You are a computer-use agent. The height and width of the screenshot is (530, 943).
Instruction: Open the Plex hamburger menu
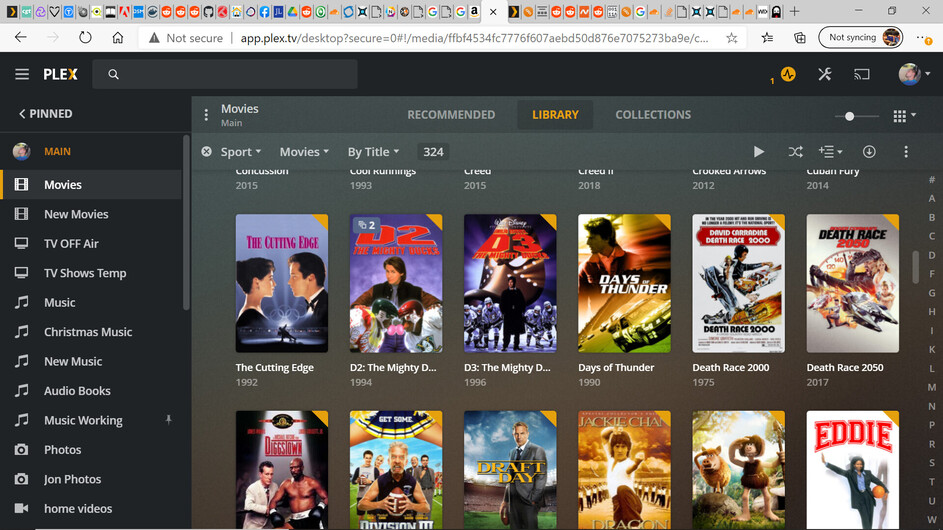pos(22,74)
